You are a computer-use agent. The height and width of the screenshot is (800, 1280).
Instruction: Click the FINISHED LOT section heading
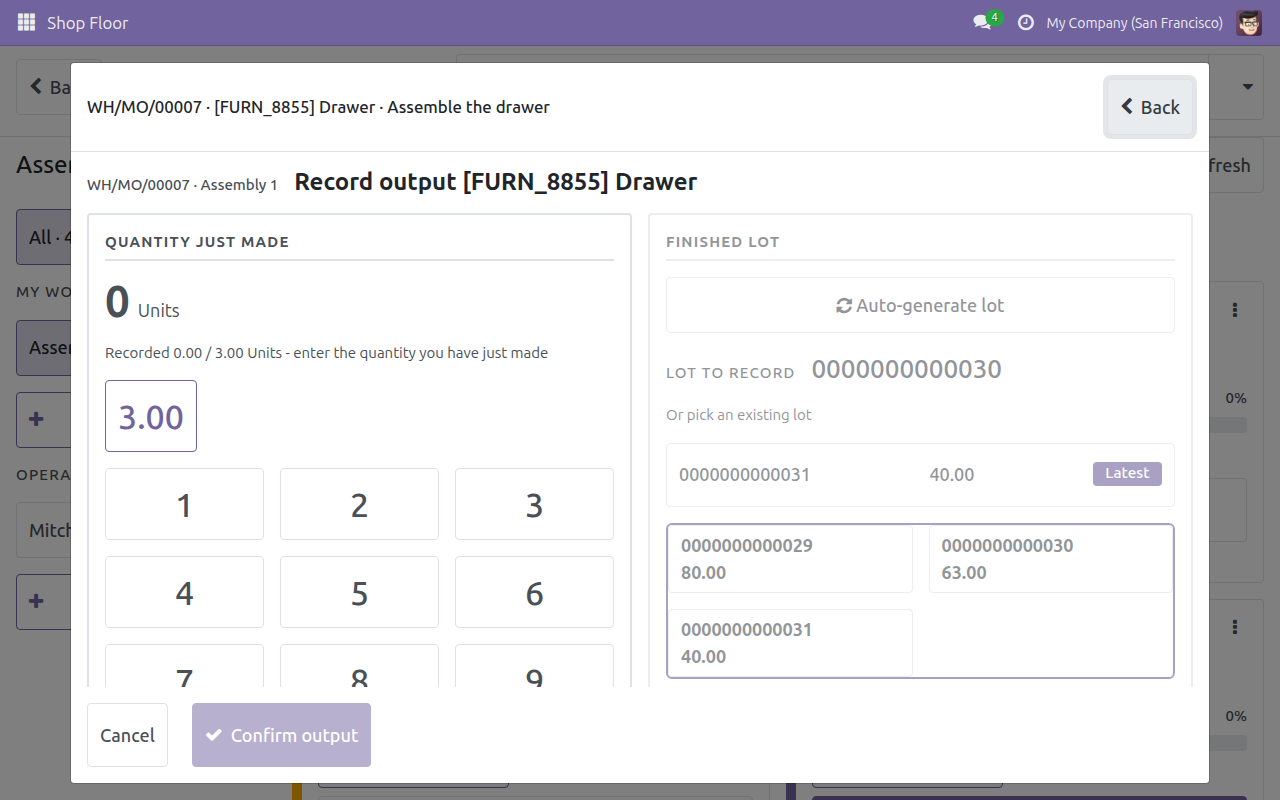[722, 242]
